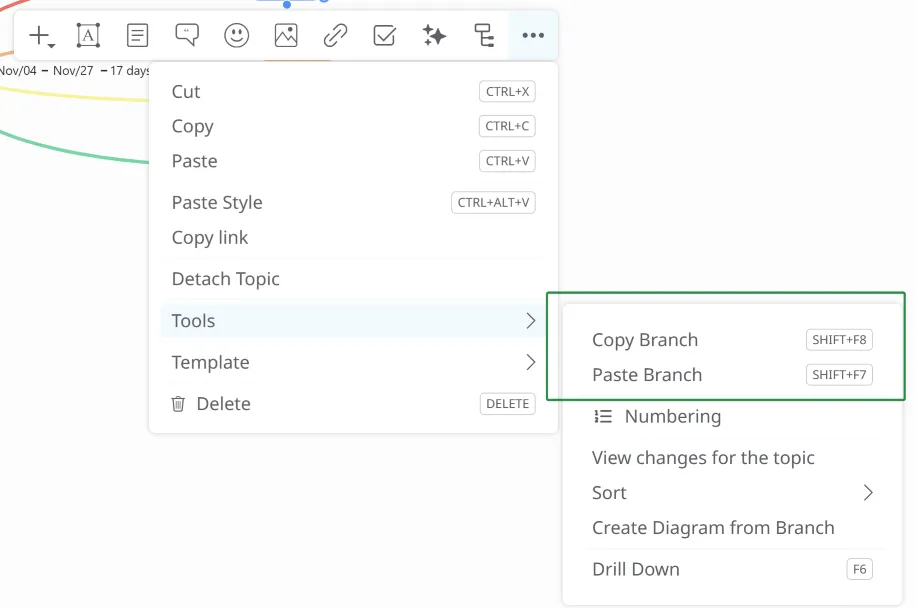Image resolution: width=916 pixels, height=608 pixels.
Task: Open the emoji smiley icon picker
Action: pos(236,36)
